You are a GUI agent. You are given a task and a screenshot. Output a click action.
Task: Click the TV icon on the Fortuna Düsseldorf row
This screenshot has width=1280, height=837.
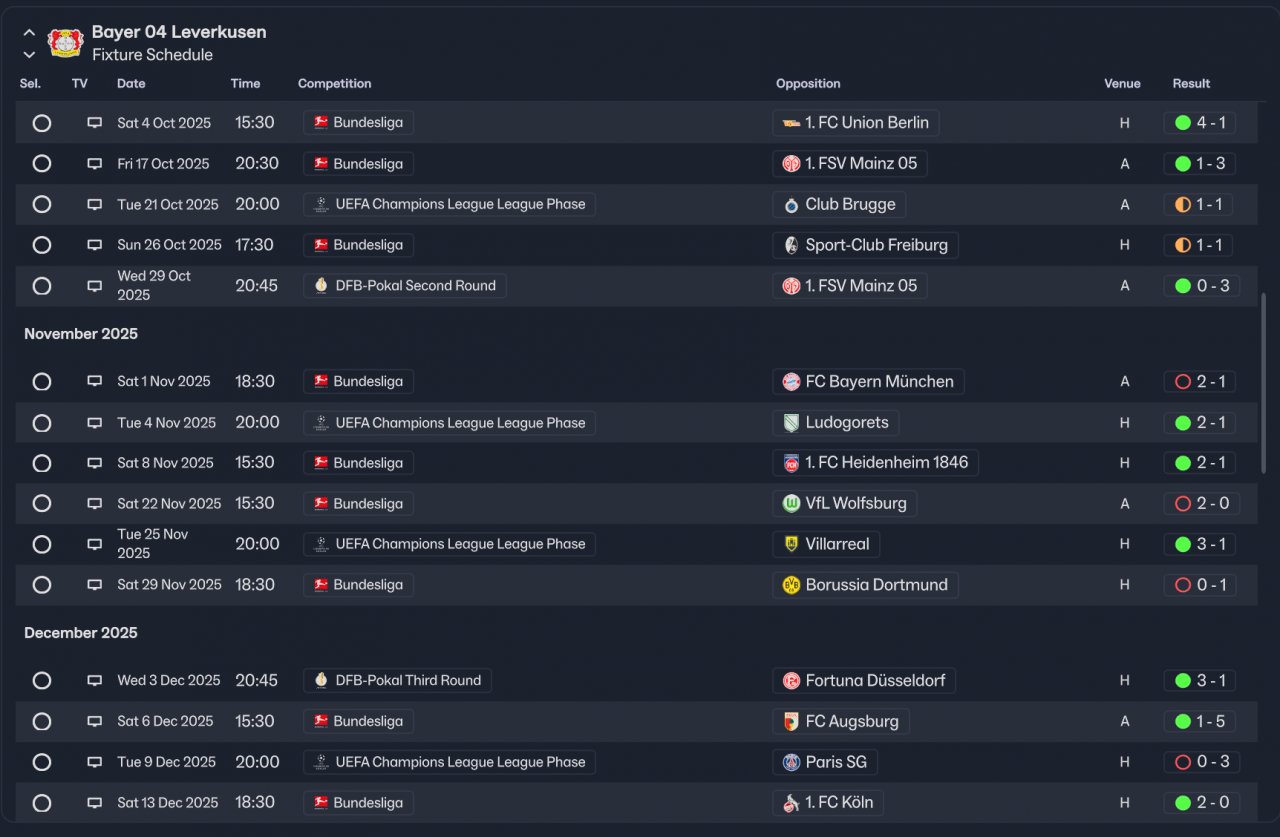[x=94, y=681]
